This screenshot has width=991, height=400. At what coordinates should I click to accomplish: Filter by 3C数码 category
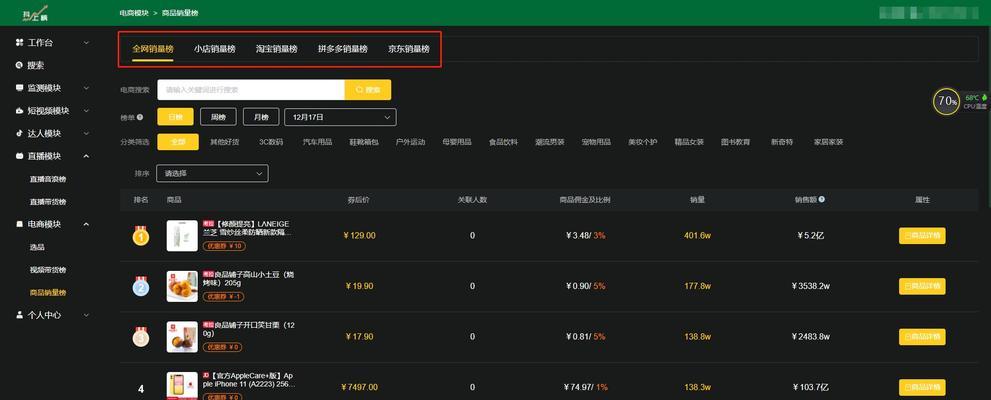coord(271,142)
